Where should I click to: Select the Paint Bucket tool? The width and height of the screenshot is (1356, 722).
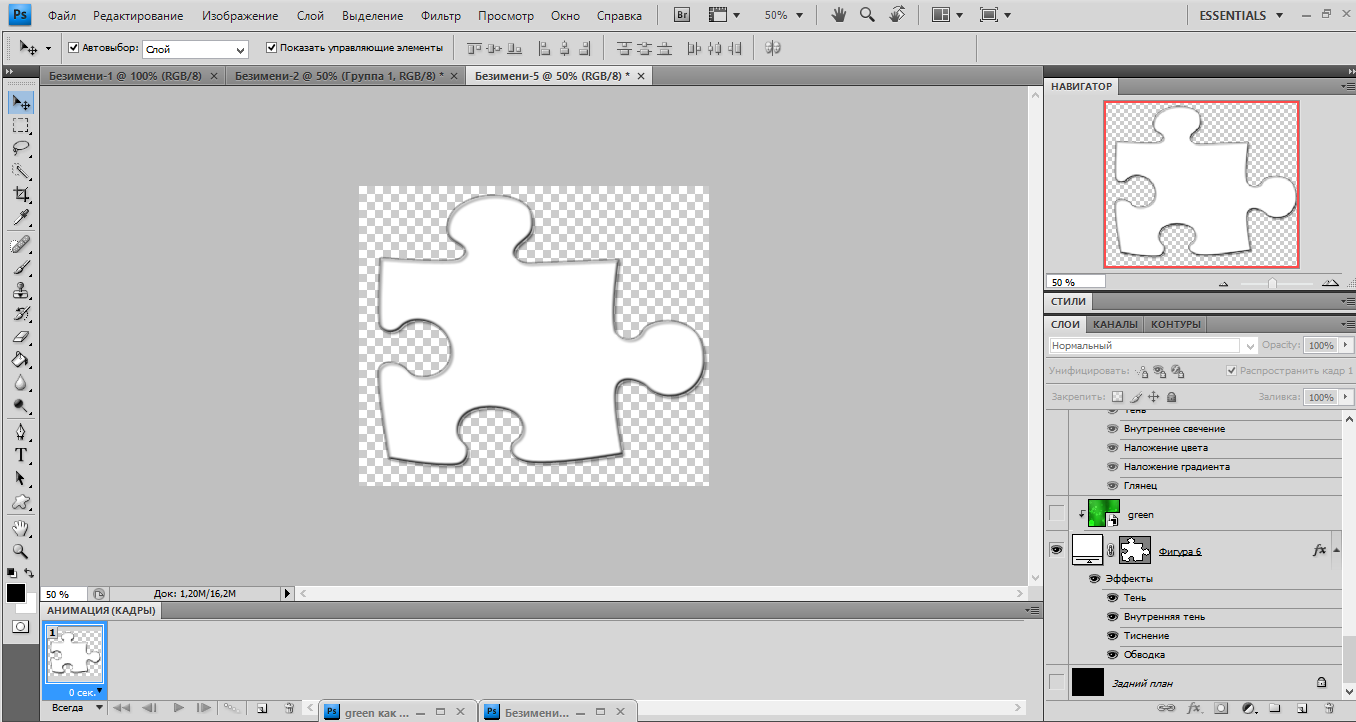click(x=21, y=360)
